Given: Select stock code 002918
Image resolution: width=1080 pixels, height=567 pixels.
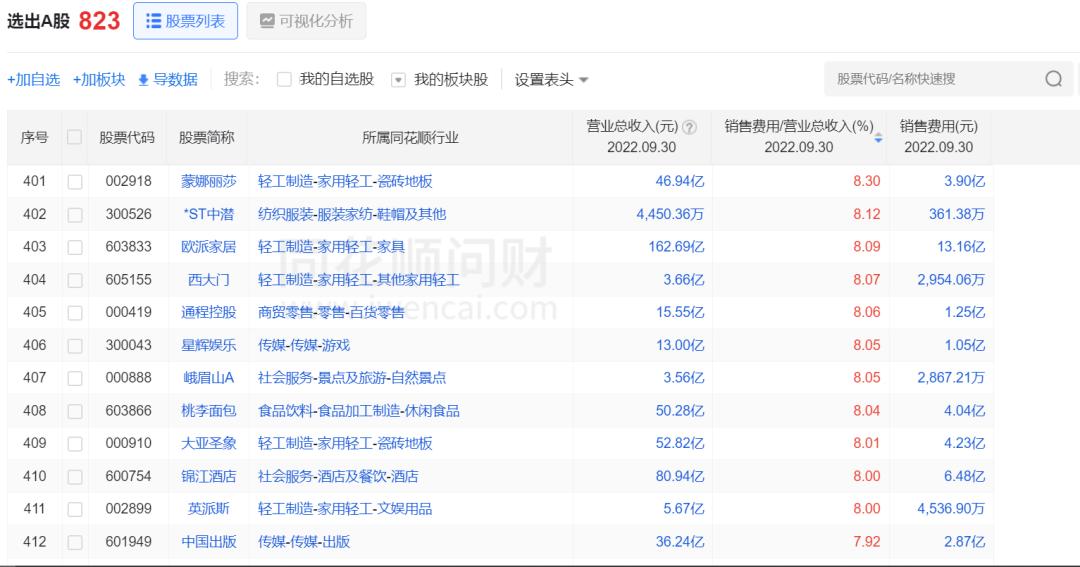Looking at the screenshot, I should click(x=128, y=181).
